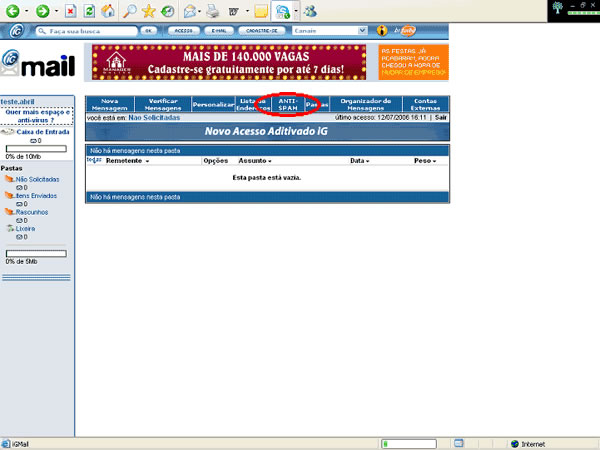Click the Print icon in toolbar

pyautogui.click(x=213, y=11)
